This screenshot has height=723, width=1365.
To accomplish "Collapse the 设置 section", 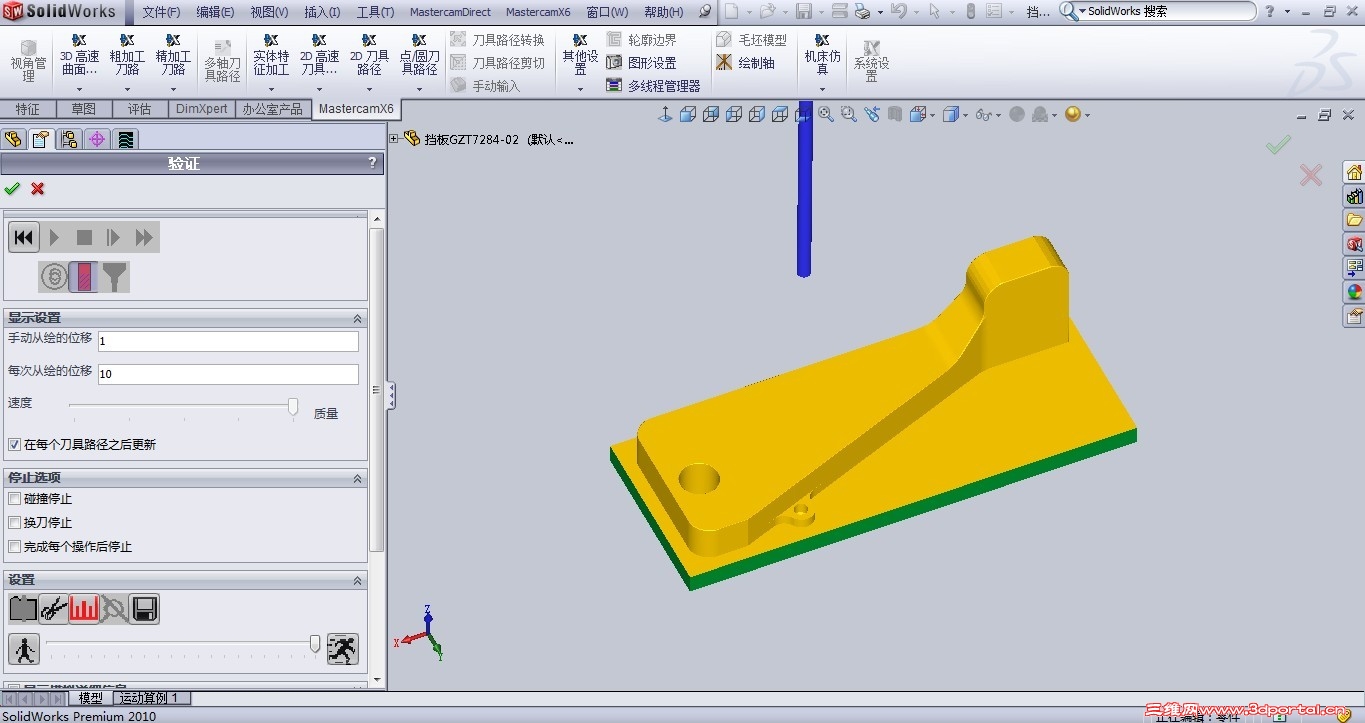I will click(x=357, y=580).
